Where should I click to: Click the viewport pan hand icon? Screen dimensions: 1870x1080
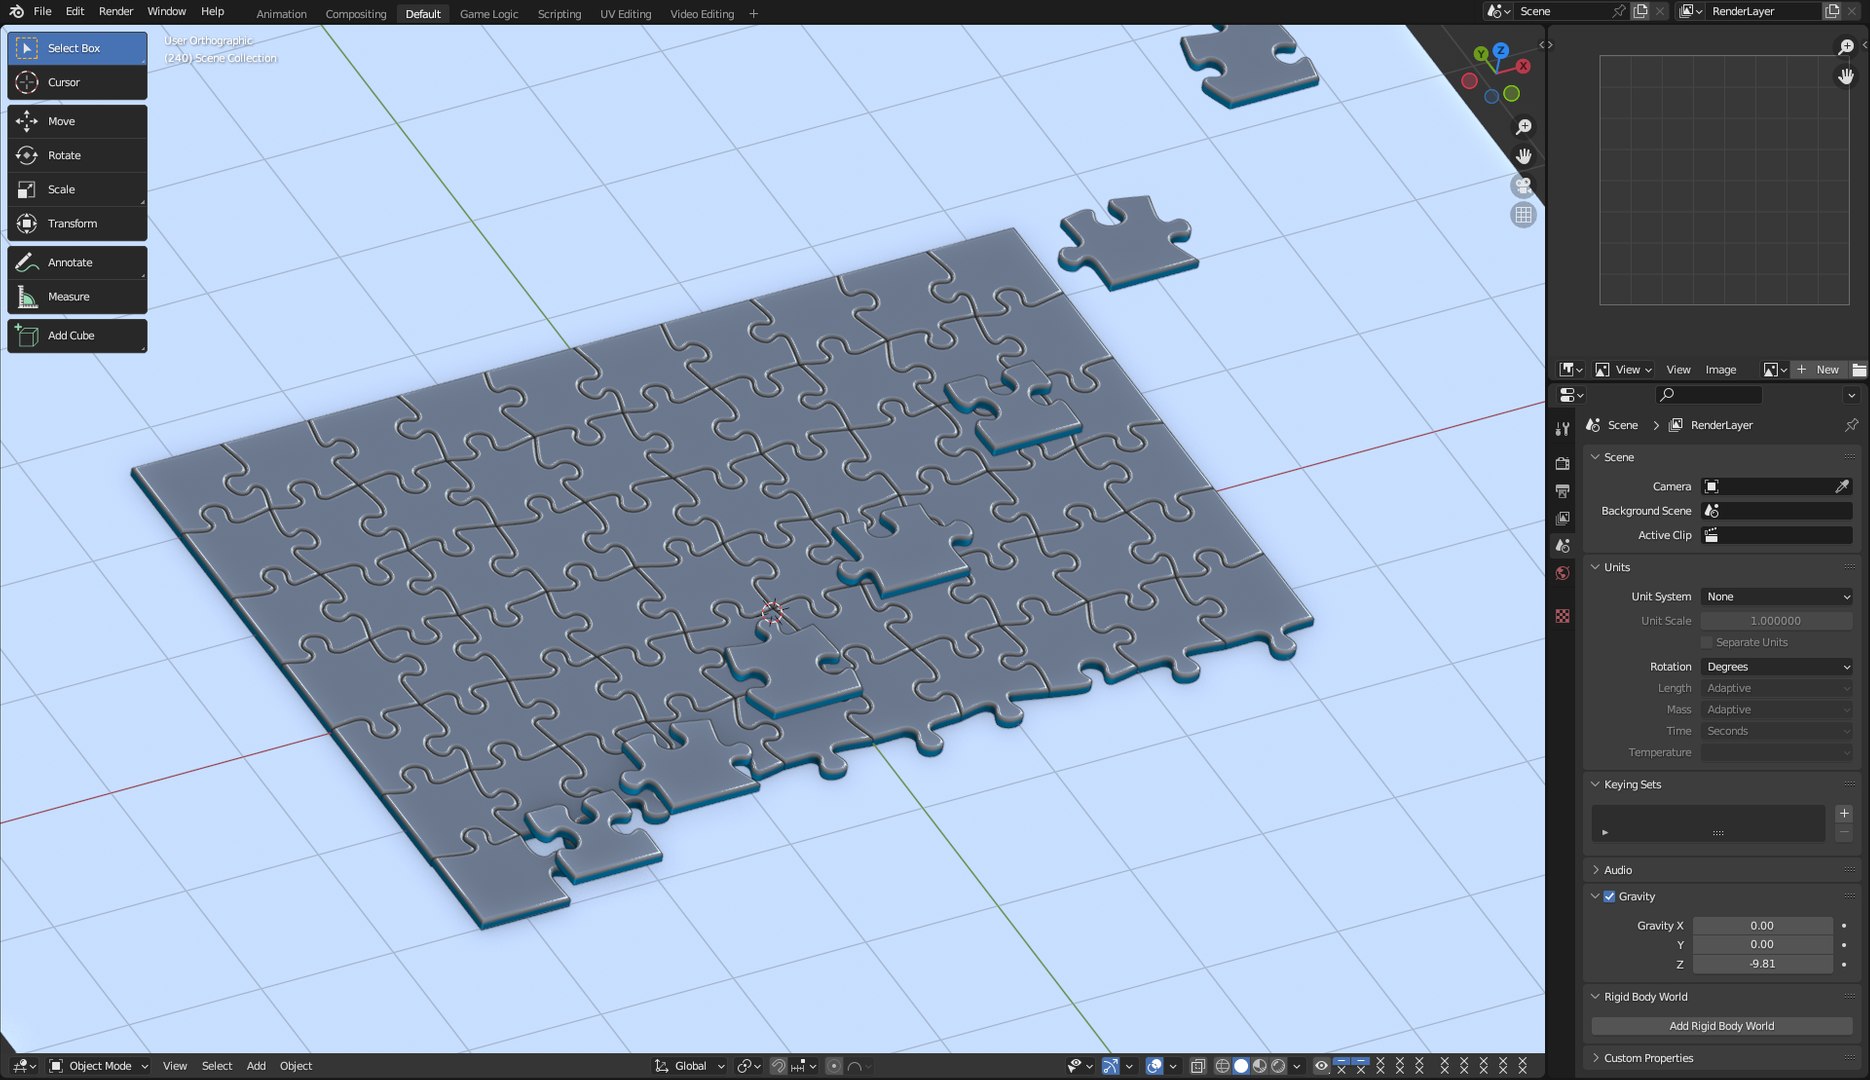[1523, 156]
